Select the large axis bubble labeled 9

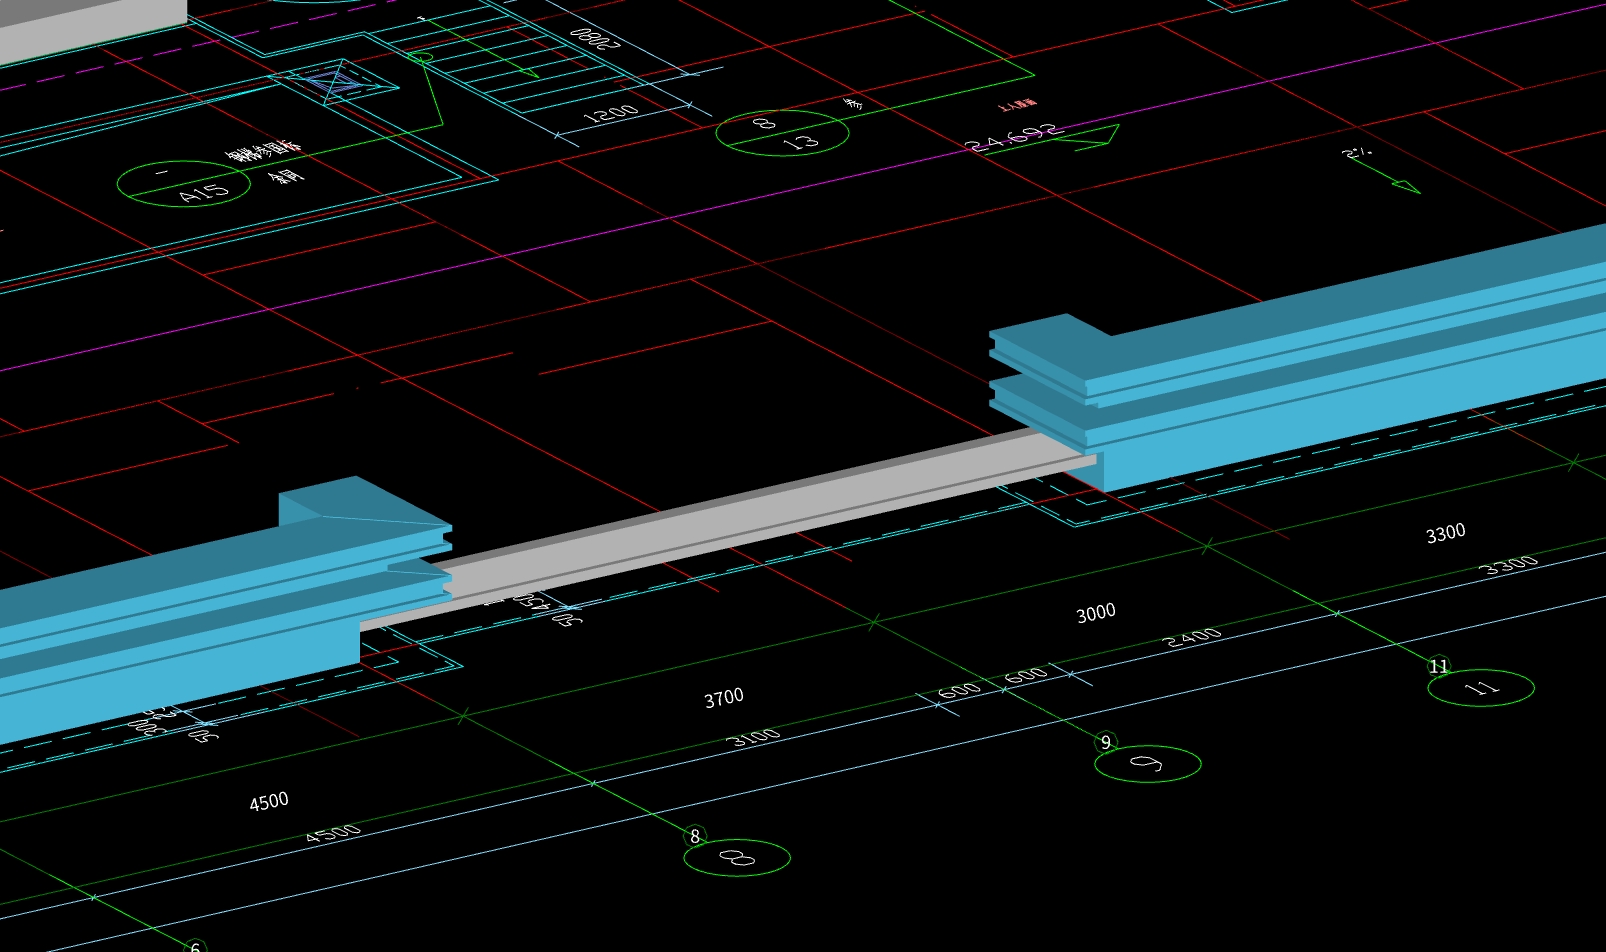coord(1148,764)
